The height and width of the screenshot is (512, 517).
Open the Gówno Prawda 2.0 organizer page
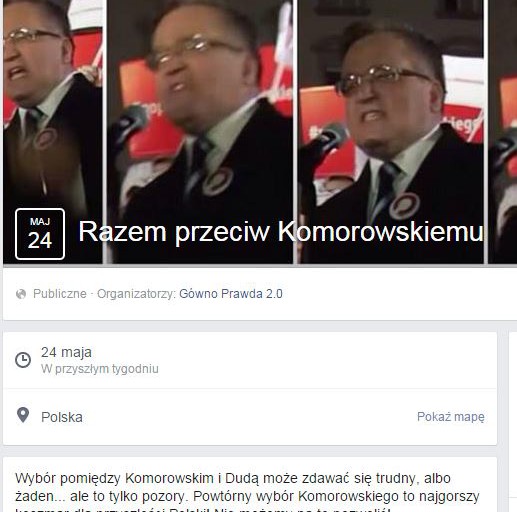click(231, 294)
